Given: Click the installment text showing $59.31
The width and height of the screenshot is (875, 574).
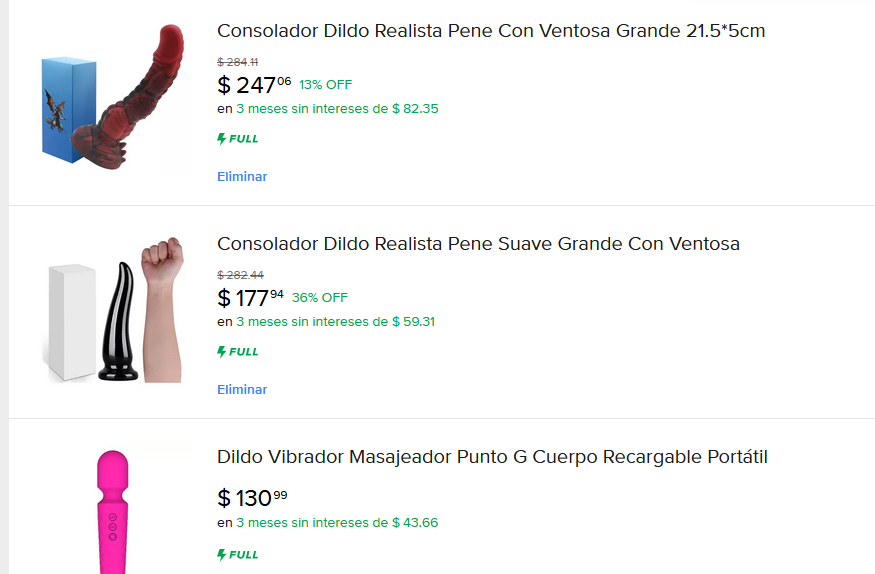Looking at the screenshot, I should coord(326,322).
